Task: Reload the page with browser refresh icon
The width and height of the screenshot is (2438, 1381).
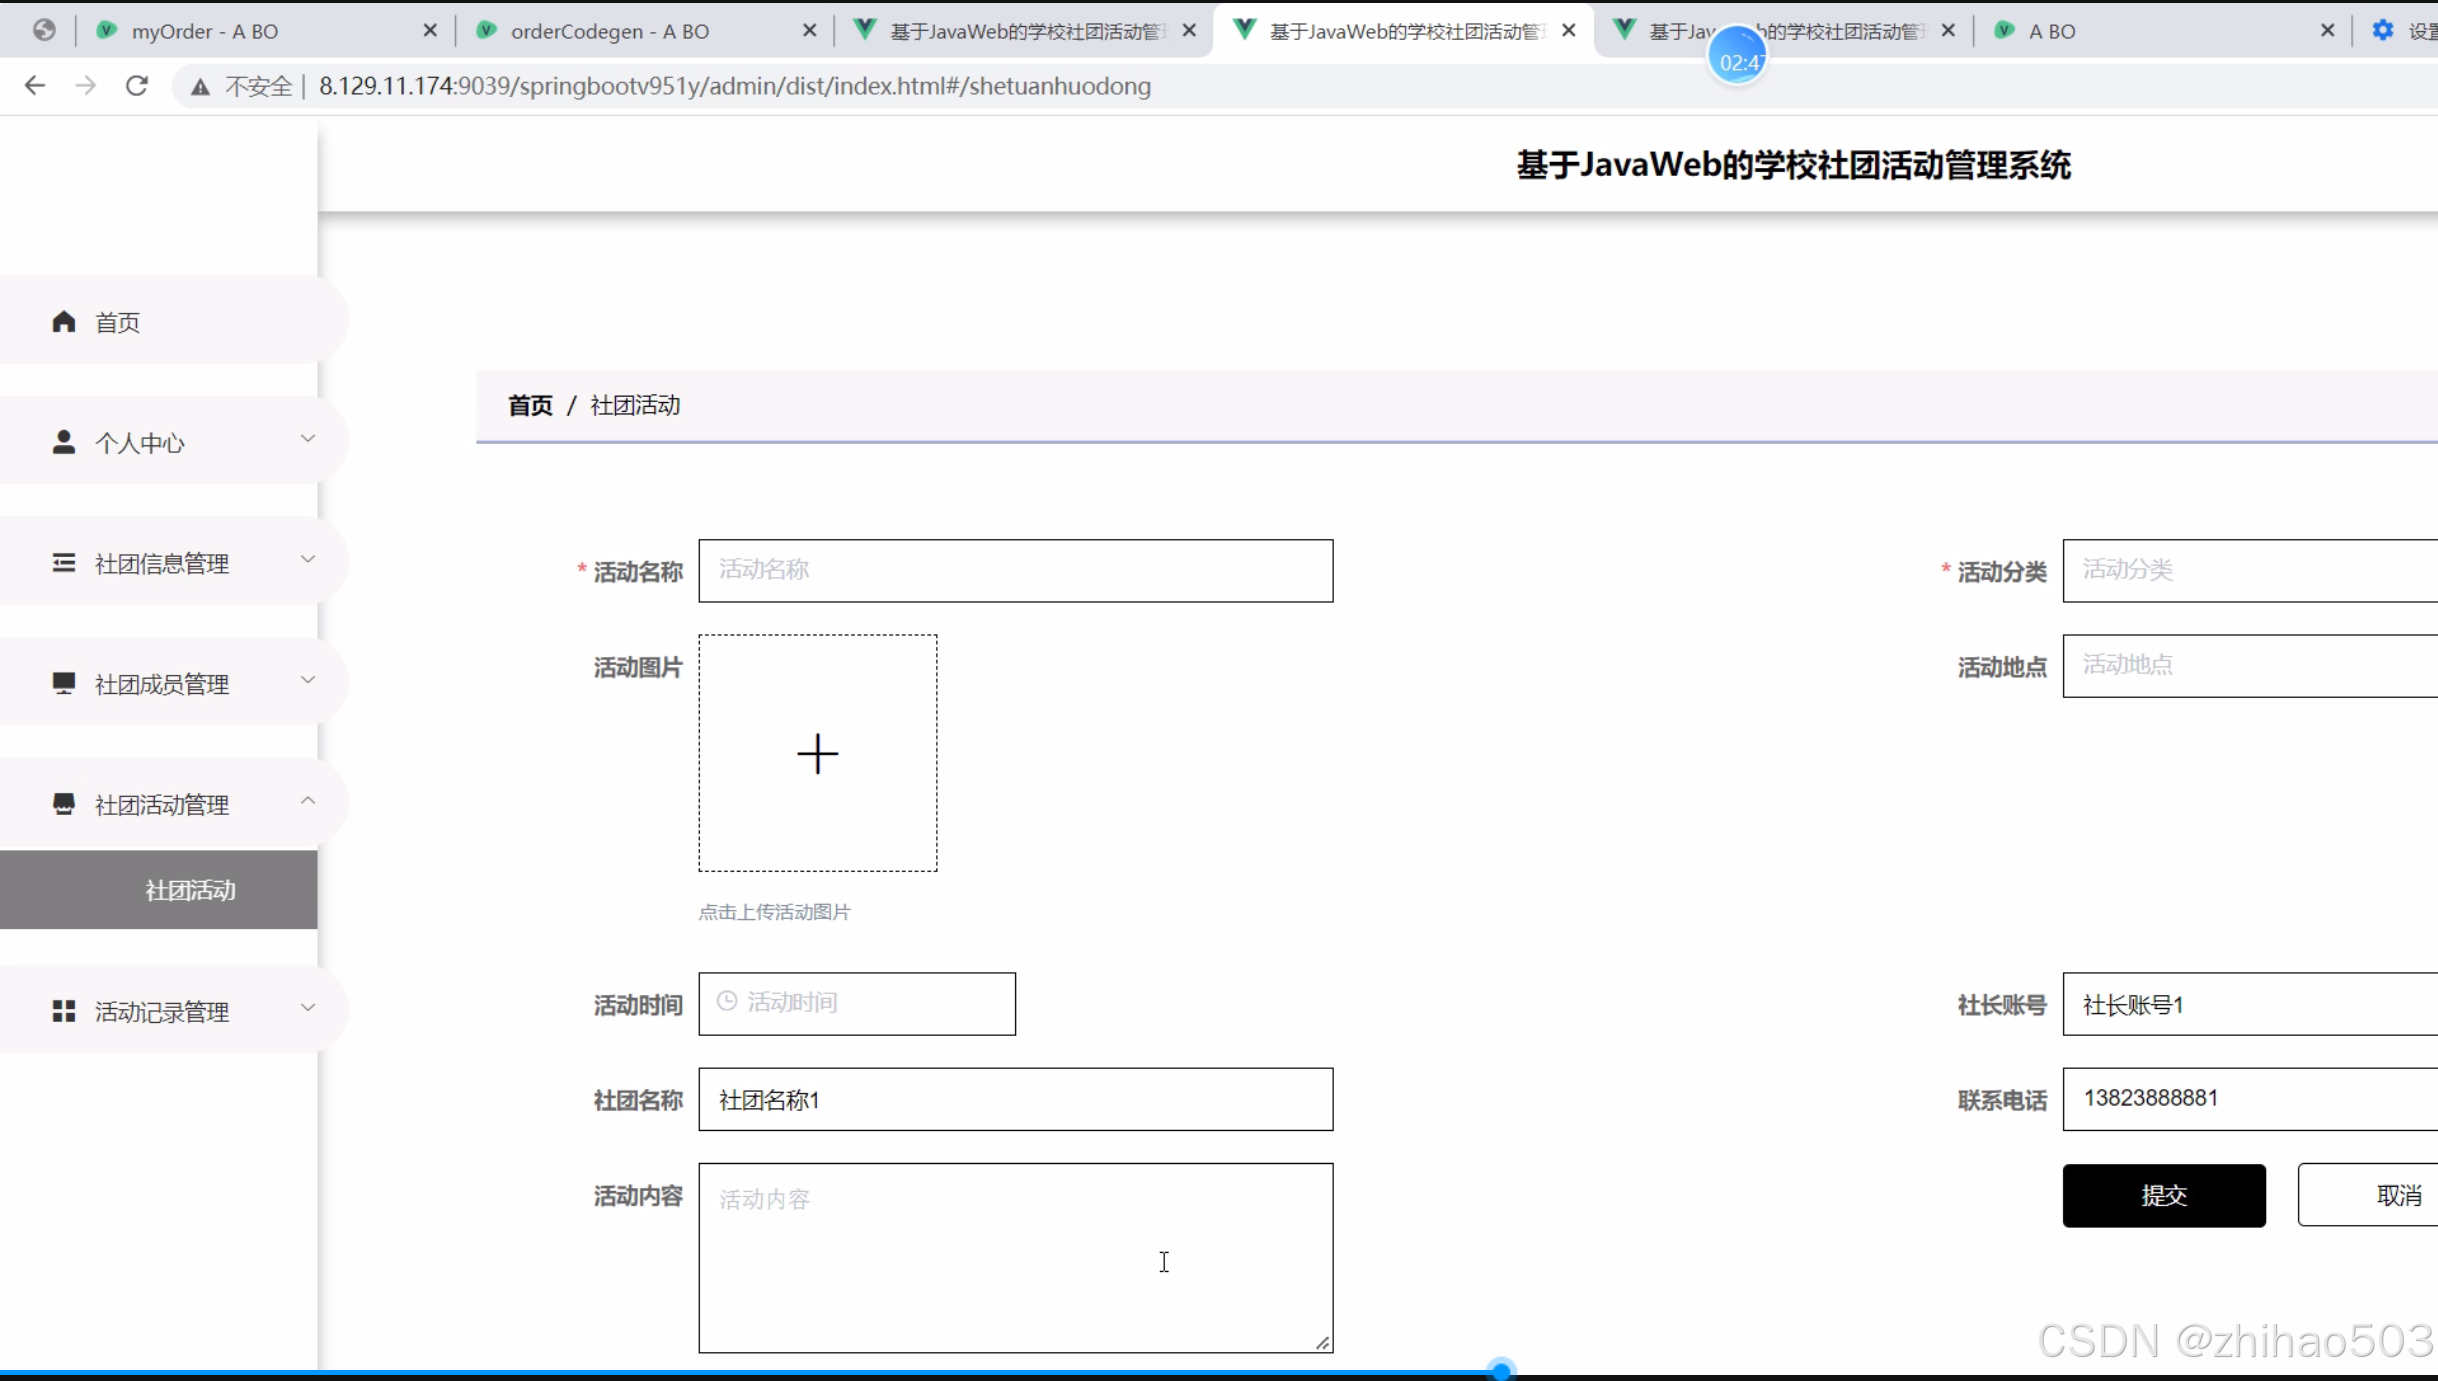Action: tap(137, 86)
